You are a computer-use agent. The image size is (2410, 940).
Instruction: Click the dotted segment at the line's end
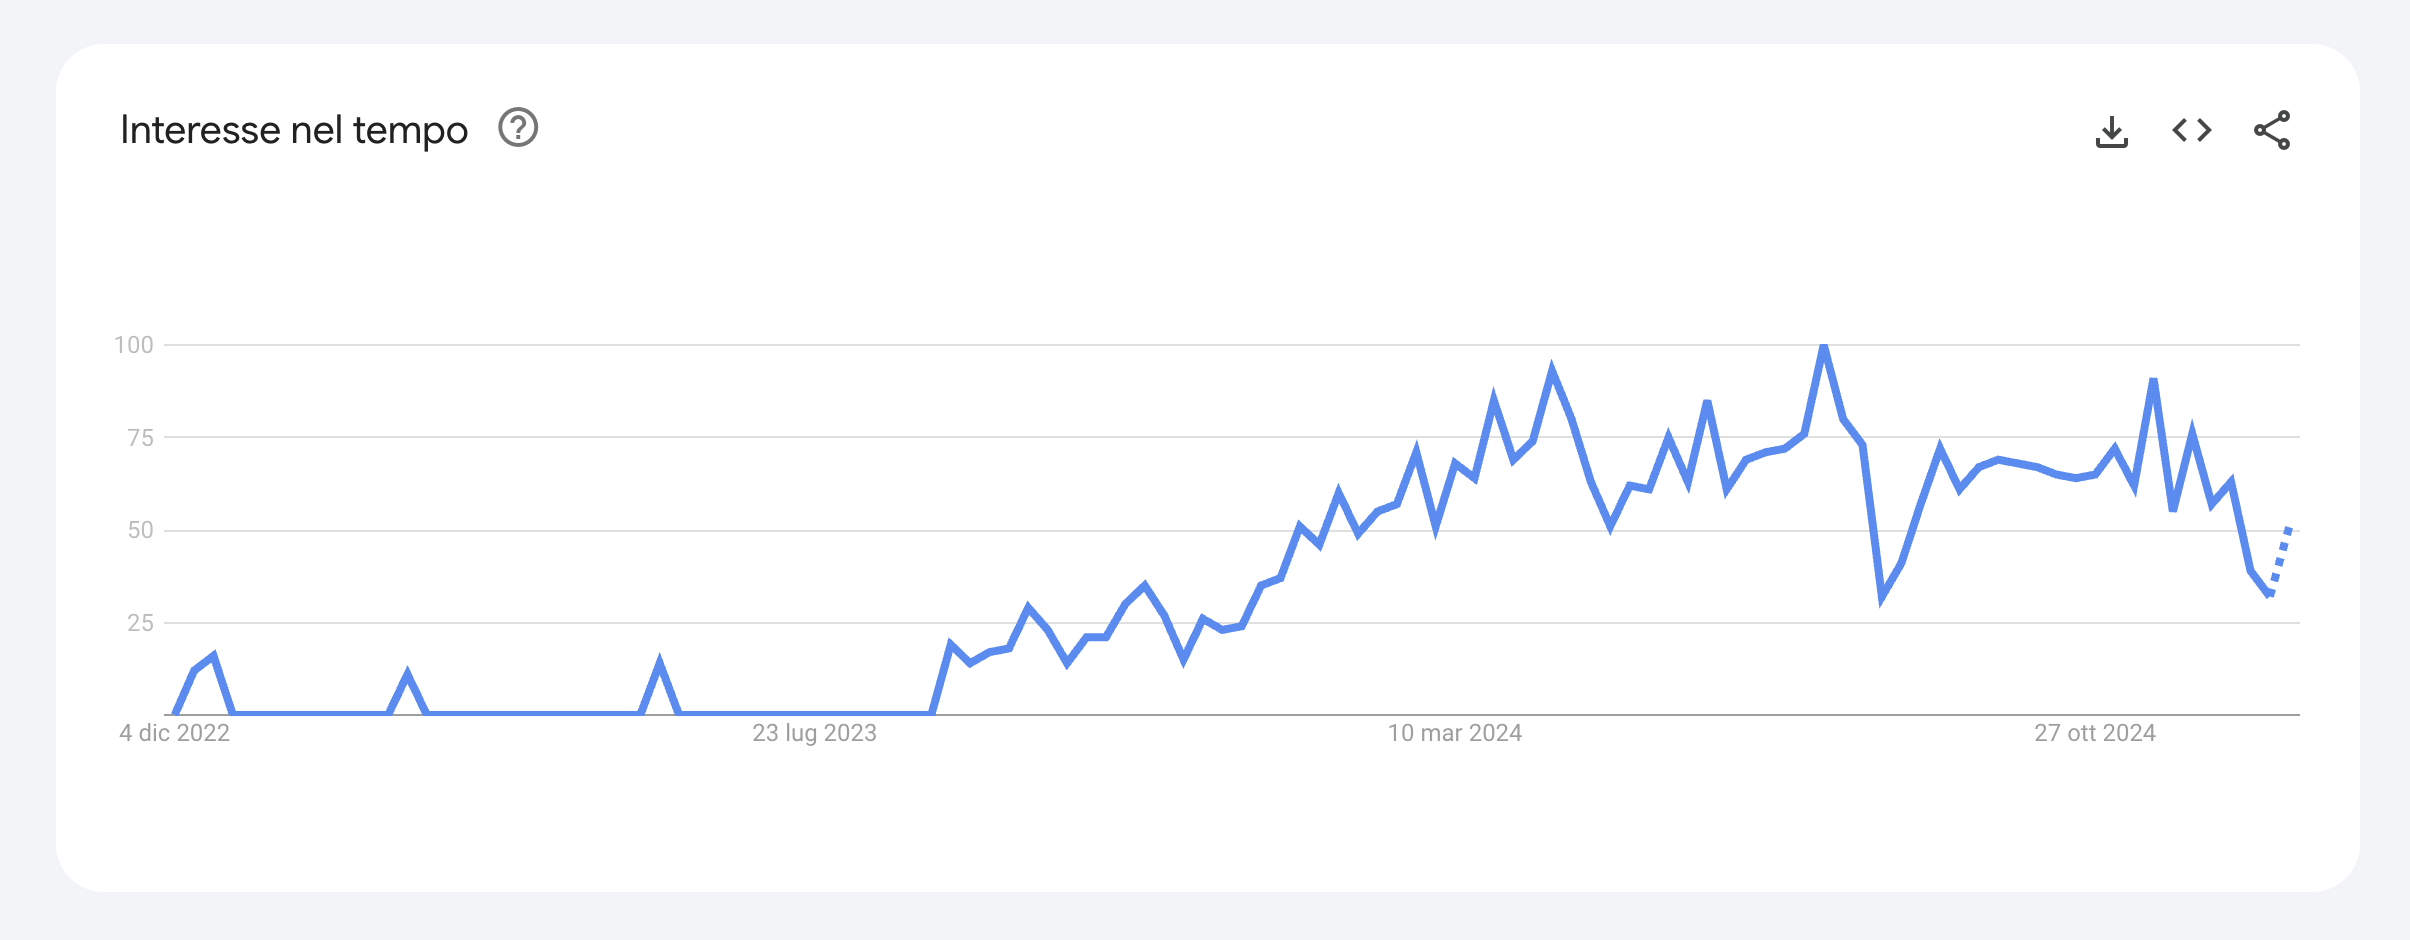[2281, 560]
